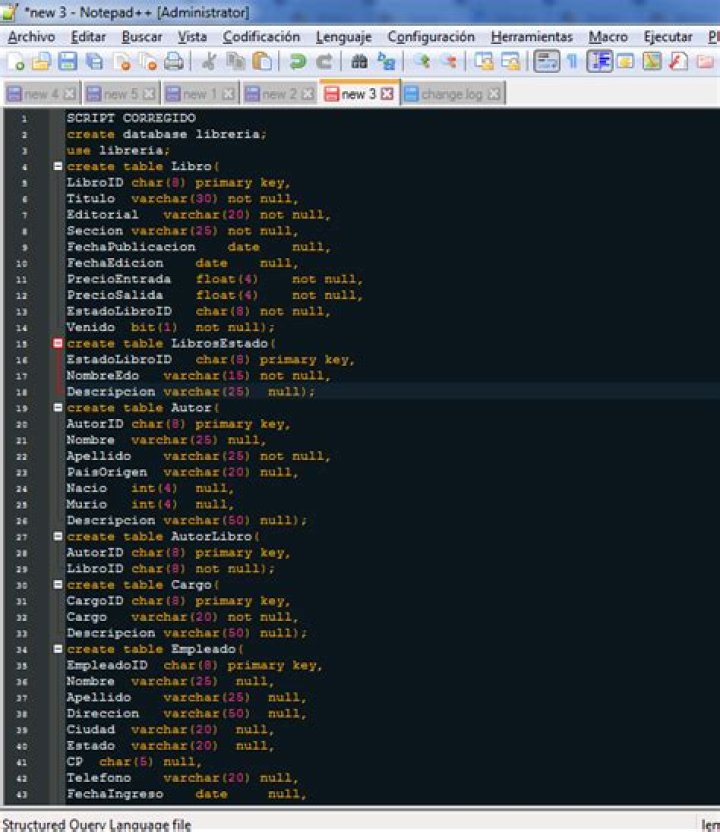Click the Redo arrow icon

pyautogui.click(x=324, y=62)
